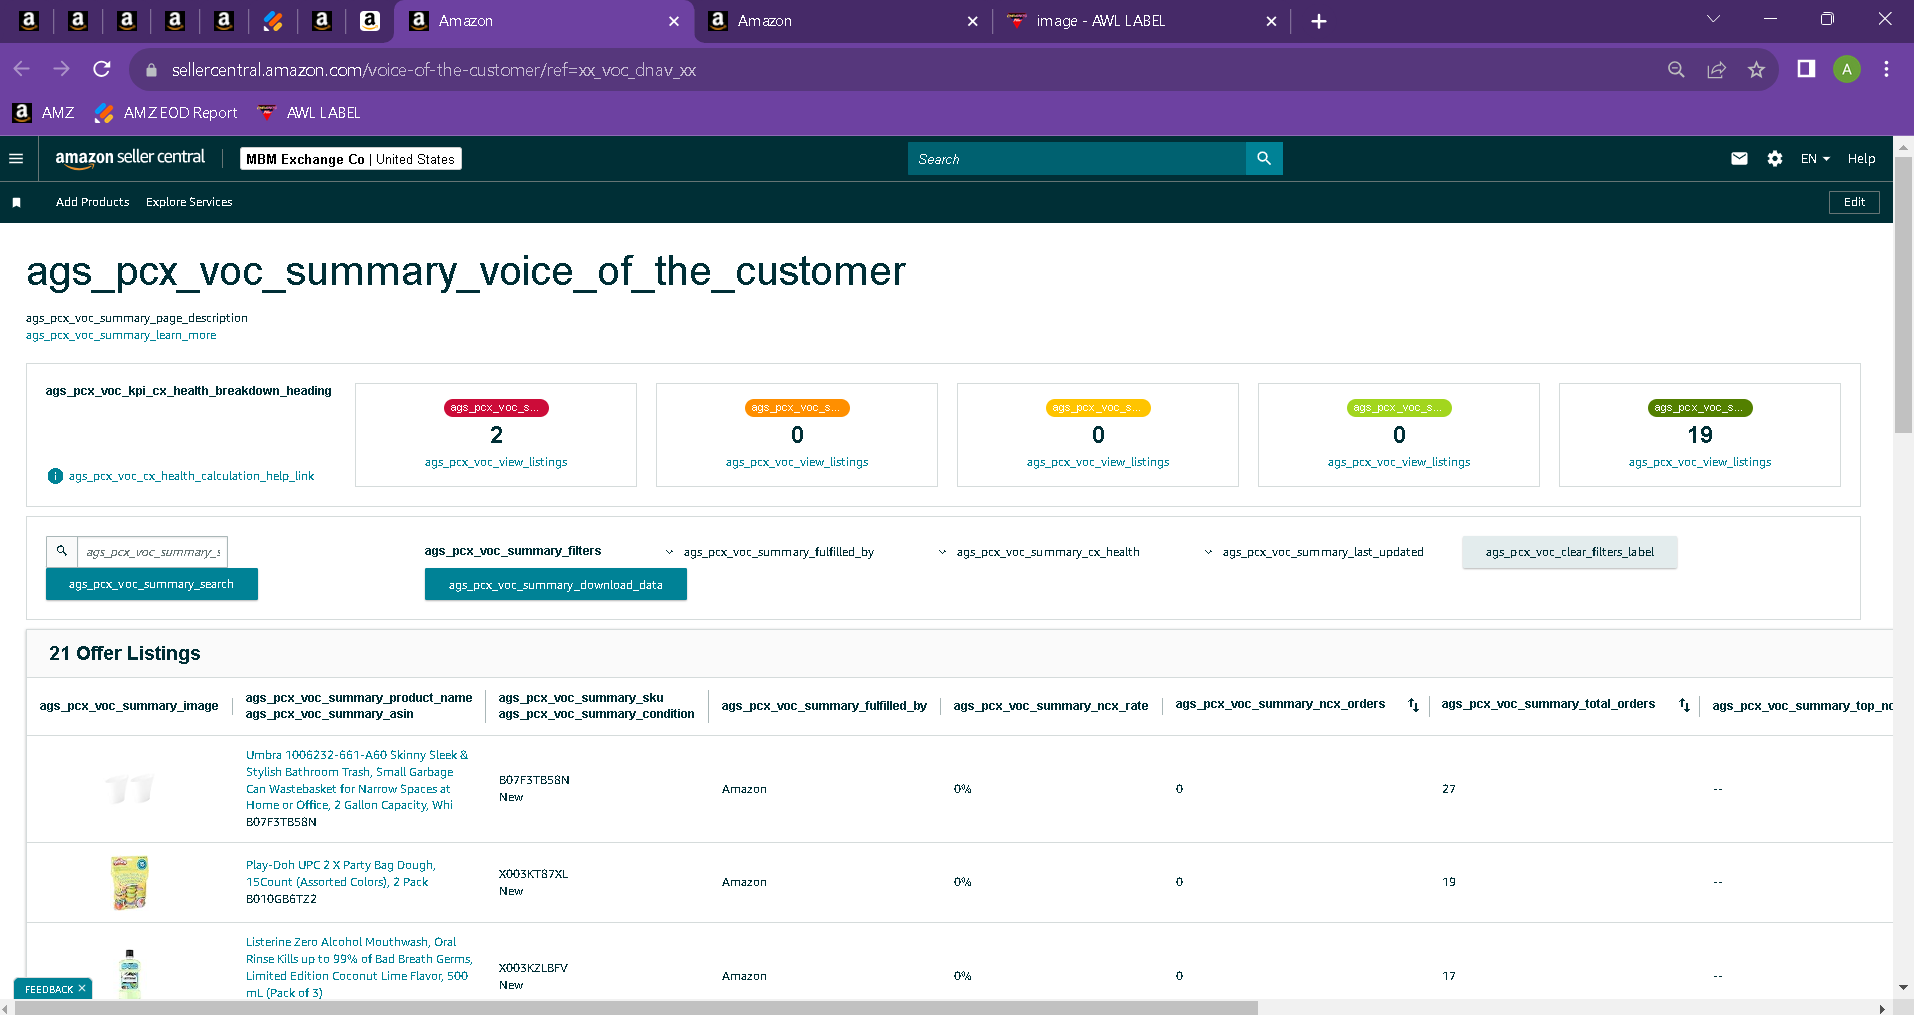Open the messages envelope icon

pos(1739,159)
